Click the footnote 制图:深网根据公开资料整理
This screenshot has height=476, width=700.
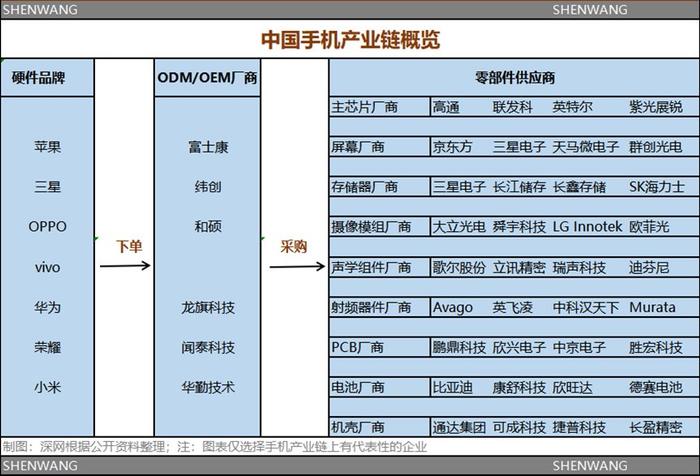[84, 447]
